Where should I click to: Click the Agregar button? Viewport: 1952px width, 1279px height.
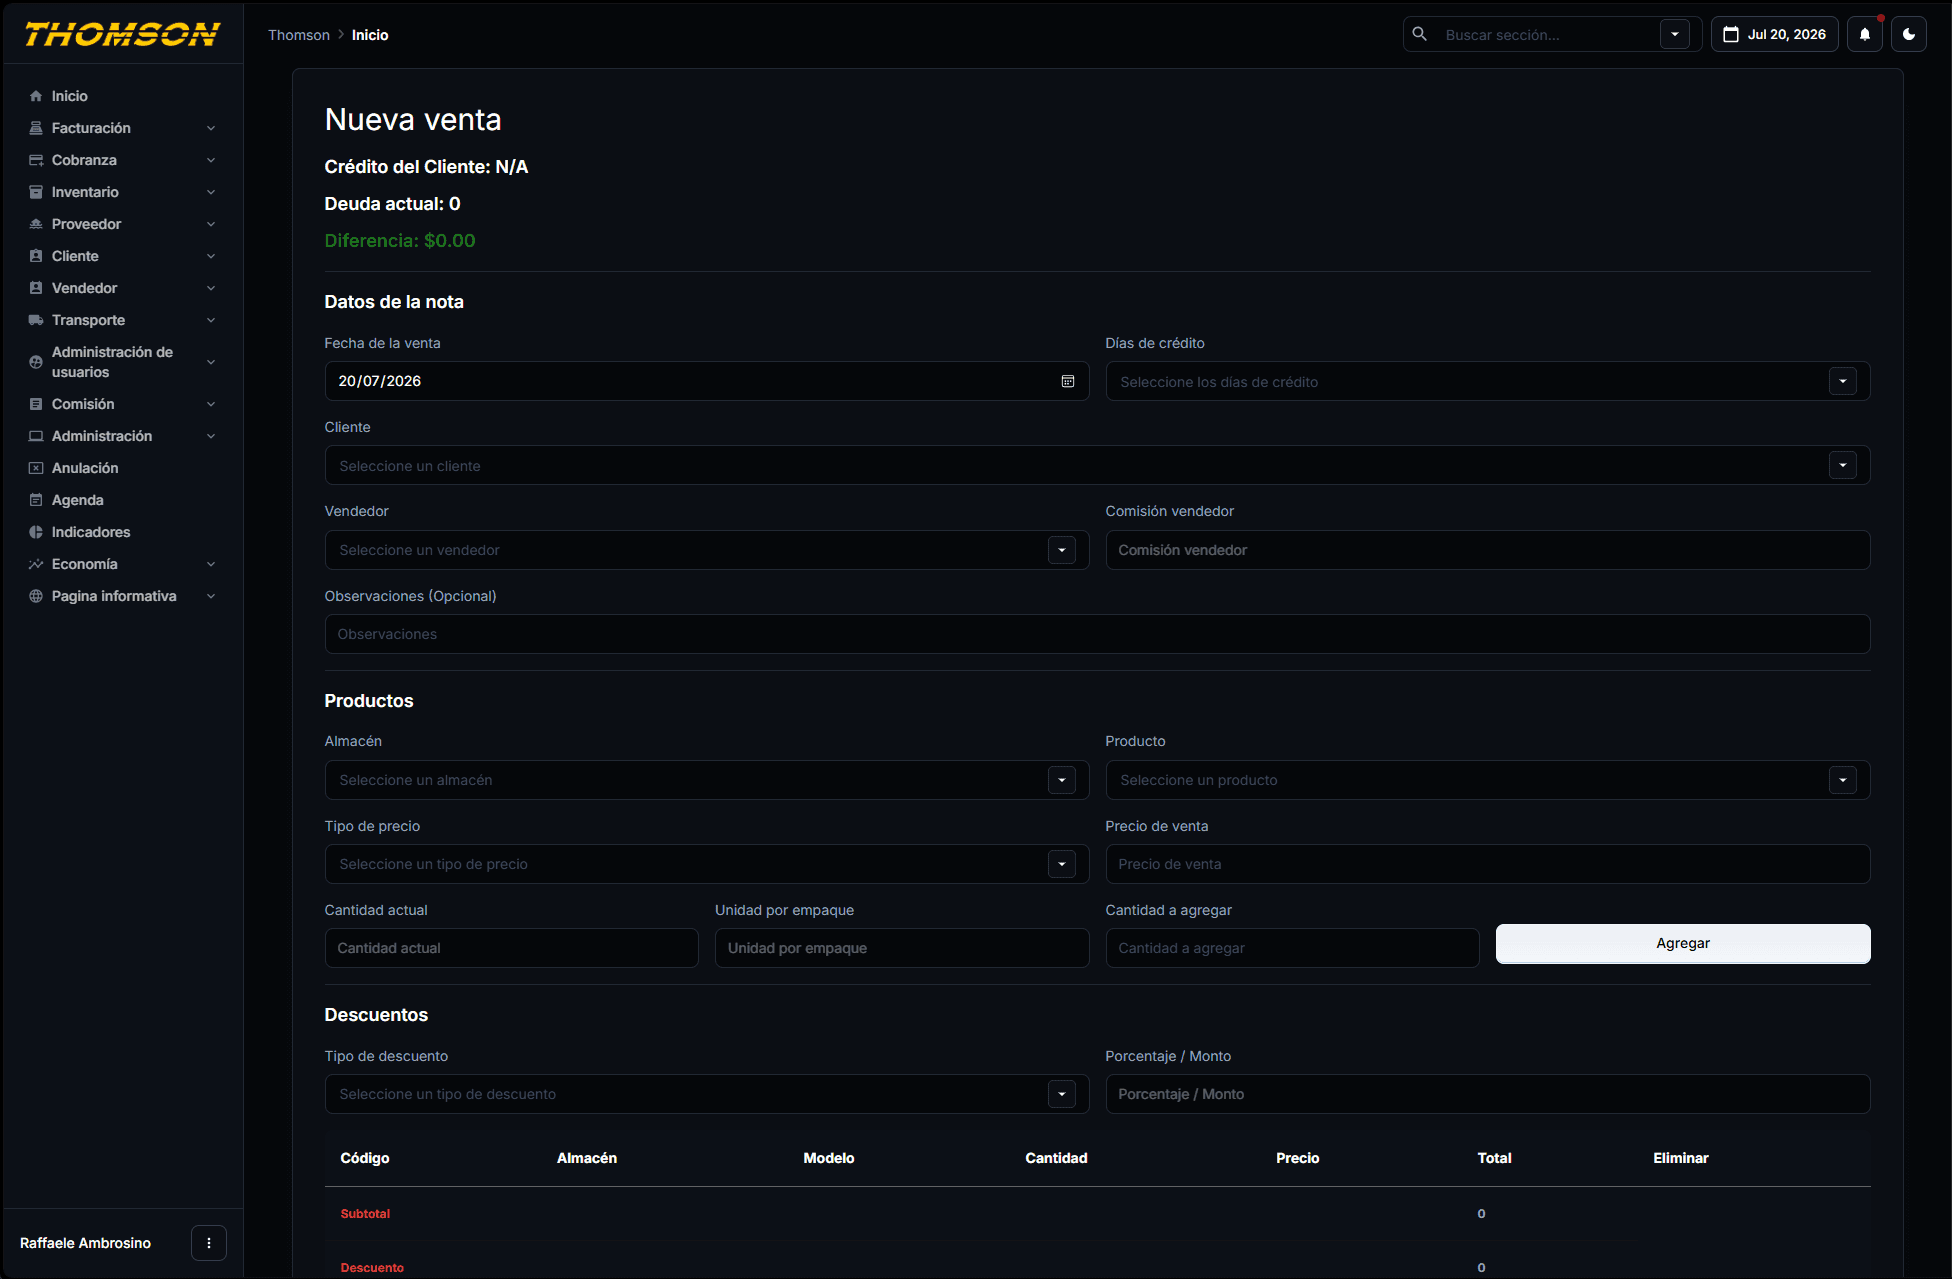[x=1683, y=943]
